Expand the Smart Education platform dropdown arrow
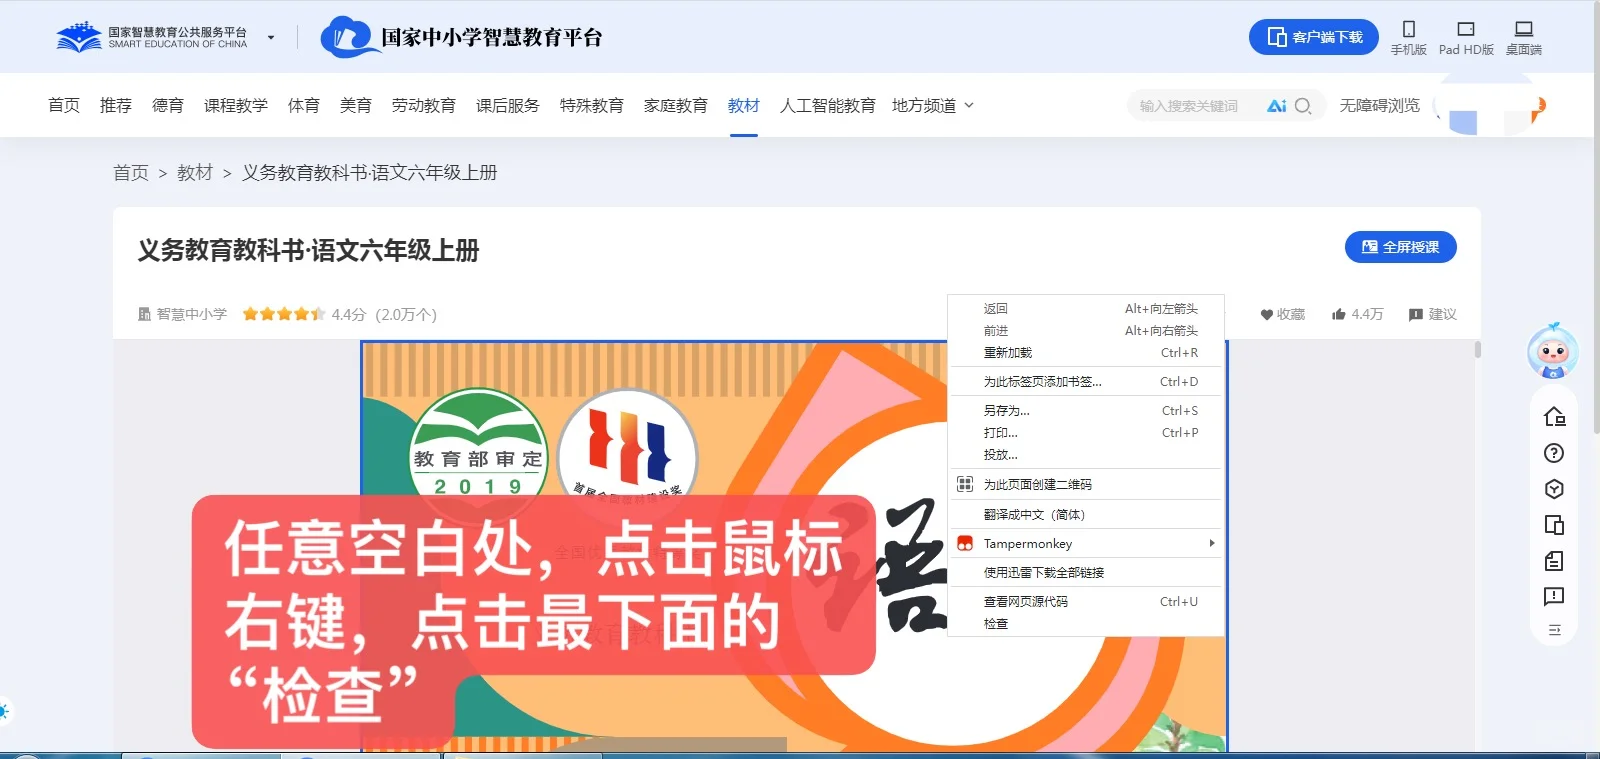Viewport: 1600px width, 759px height. [270, 38]
